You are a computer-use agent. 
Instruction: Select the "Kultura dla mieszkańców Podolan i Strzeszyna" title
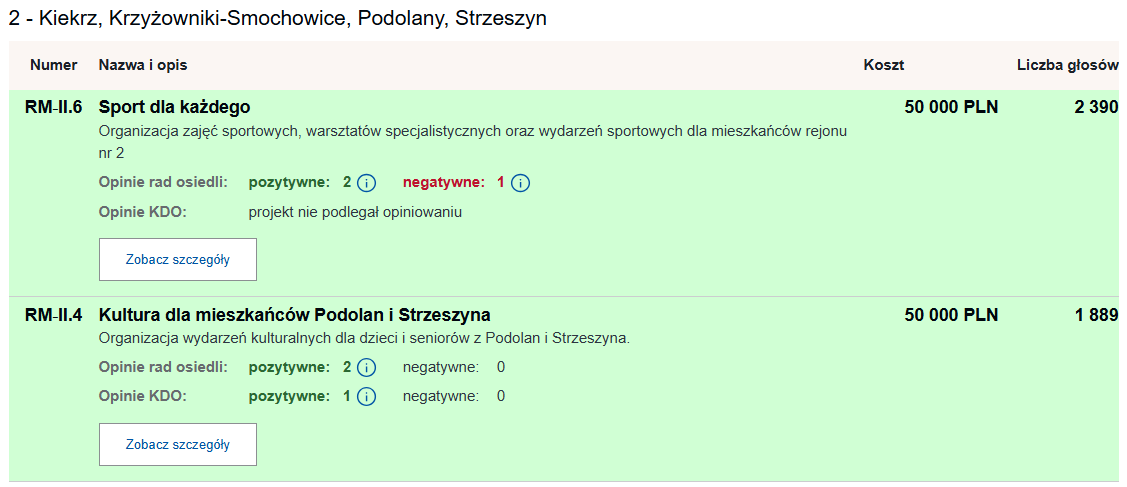pos(295,315)
